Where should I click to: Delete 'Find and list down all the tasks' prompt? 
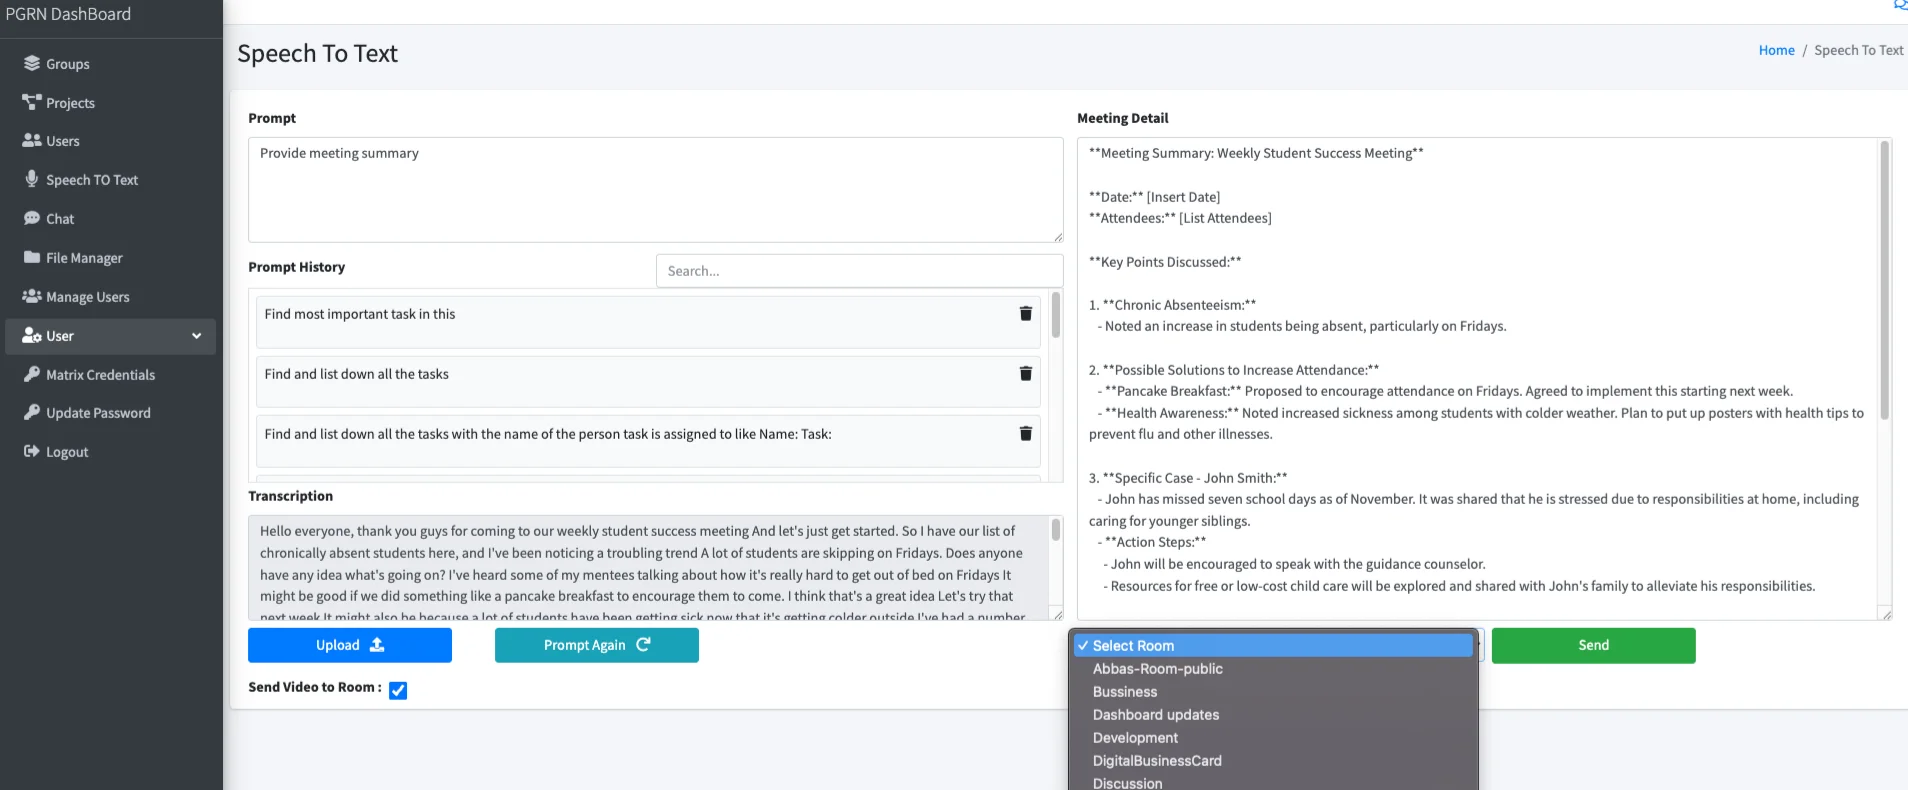tap(1025, 374)
